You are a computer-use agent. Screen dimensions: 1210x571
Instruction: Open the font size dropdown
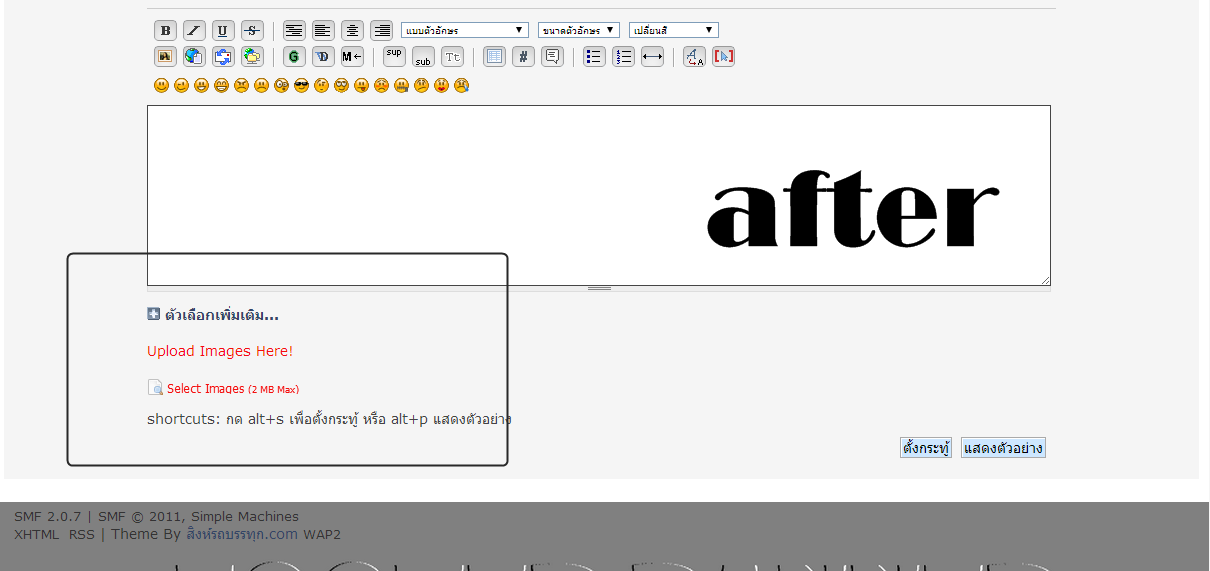coord(578,30)
